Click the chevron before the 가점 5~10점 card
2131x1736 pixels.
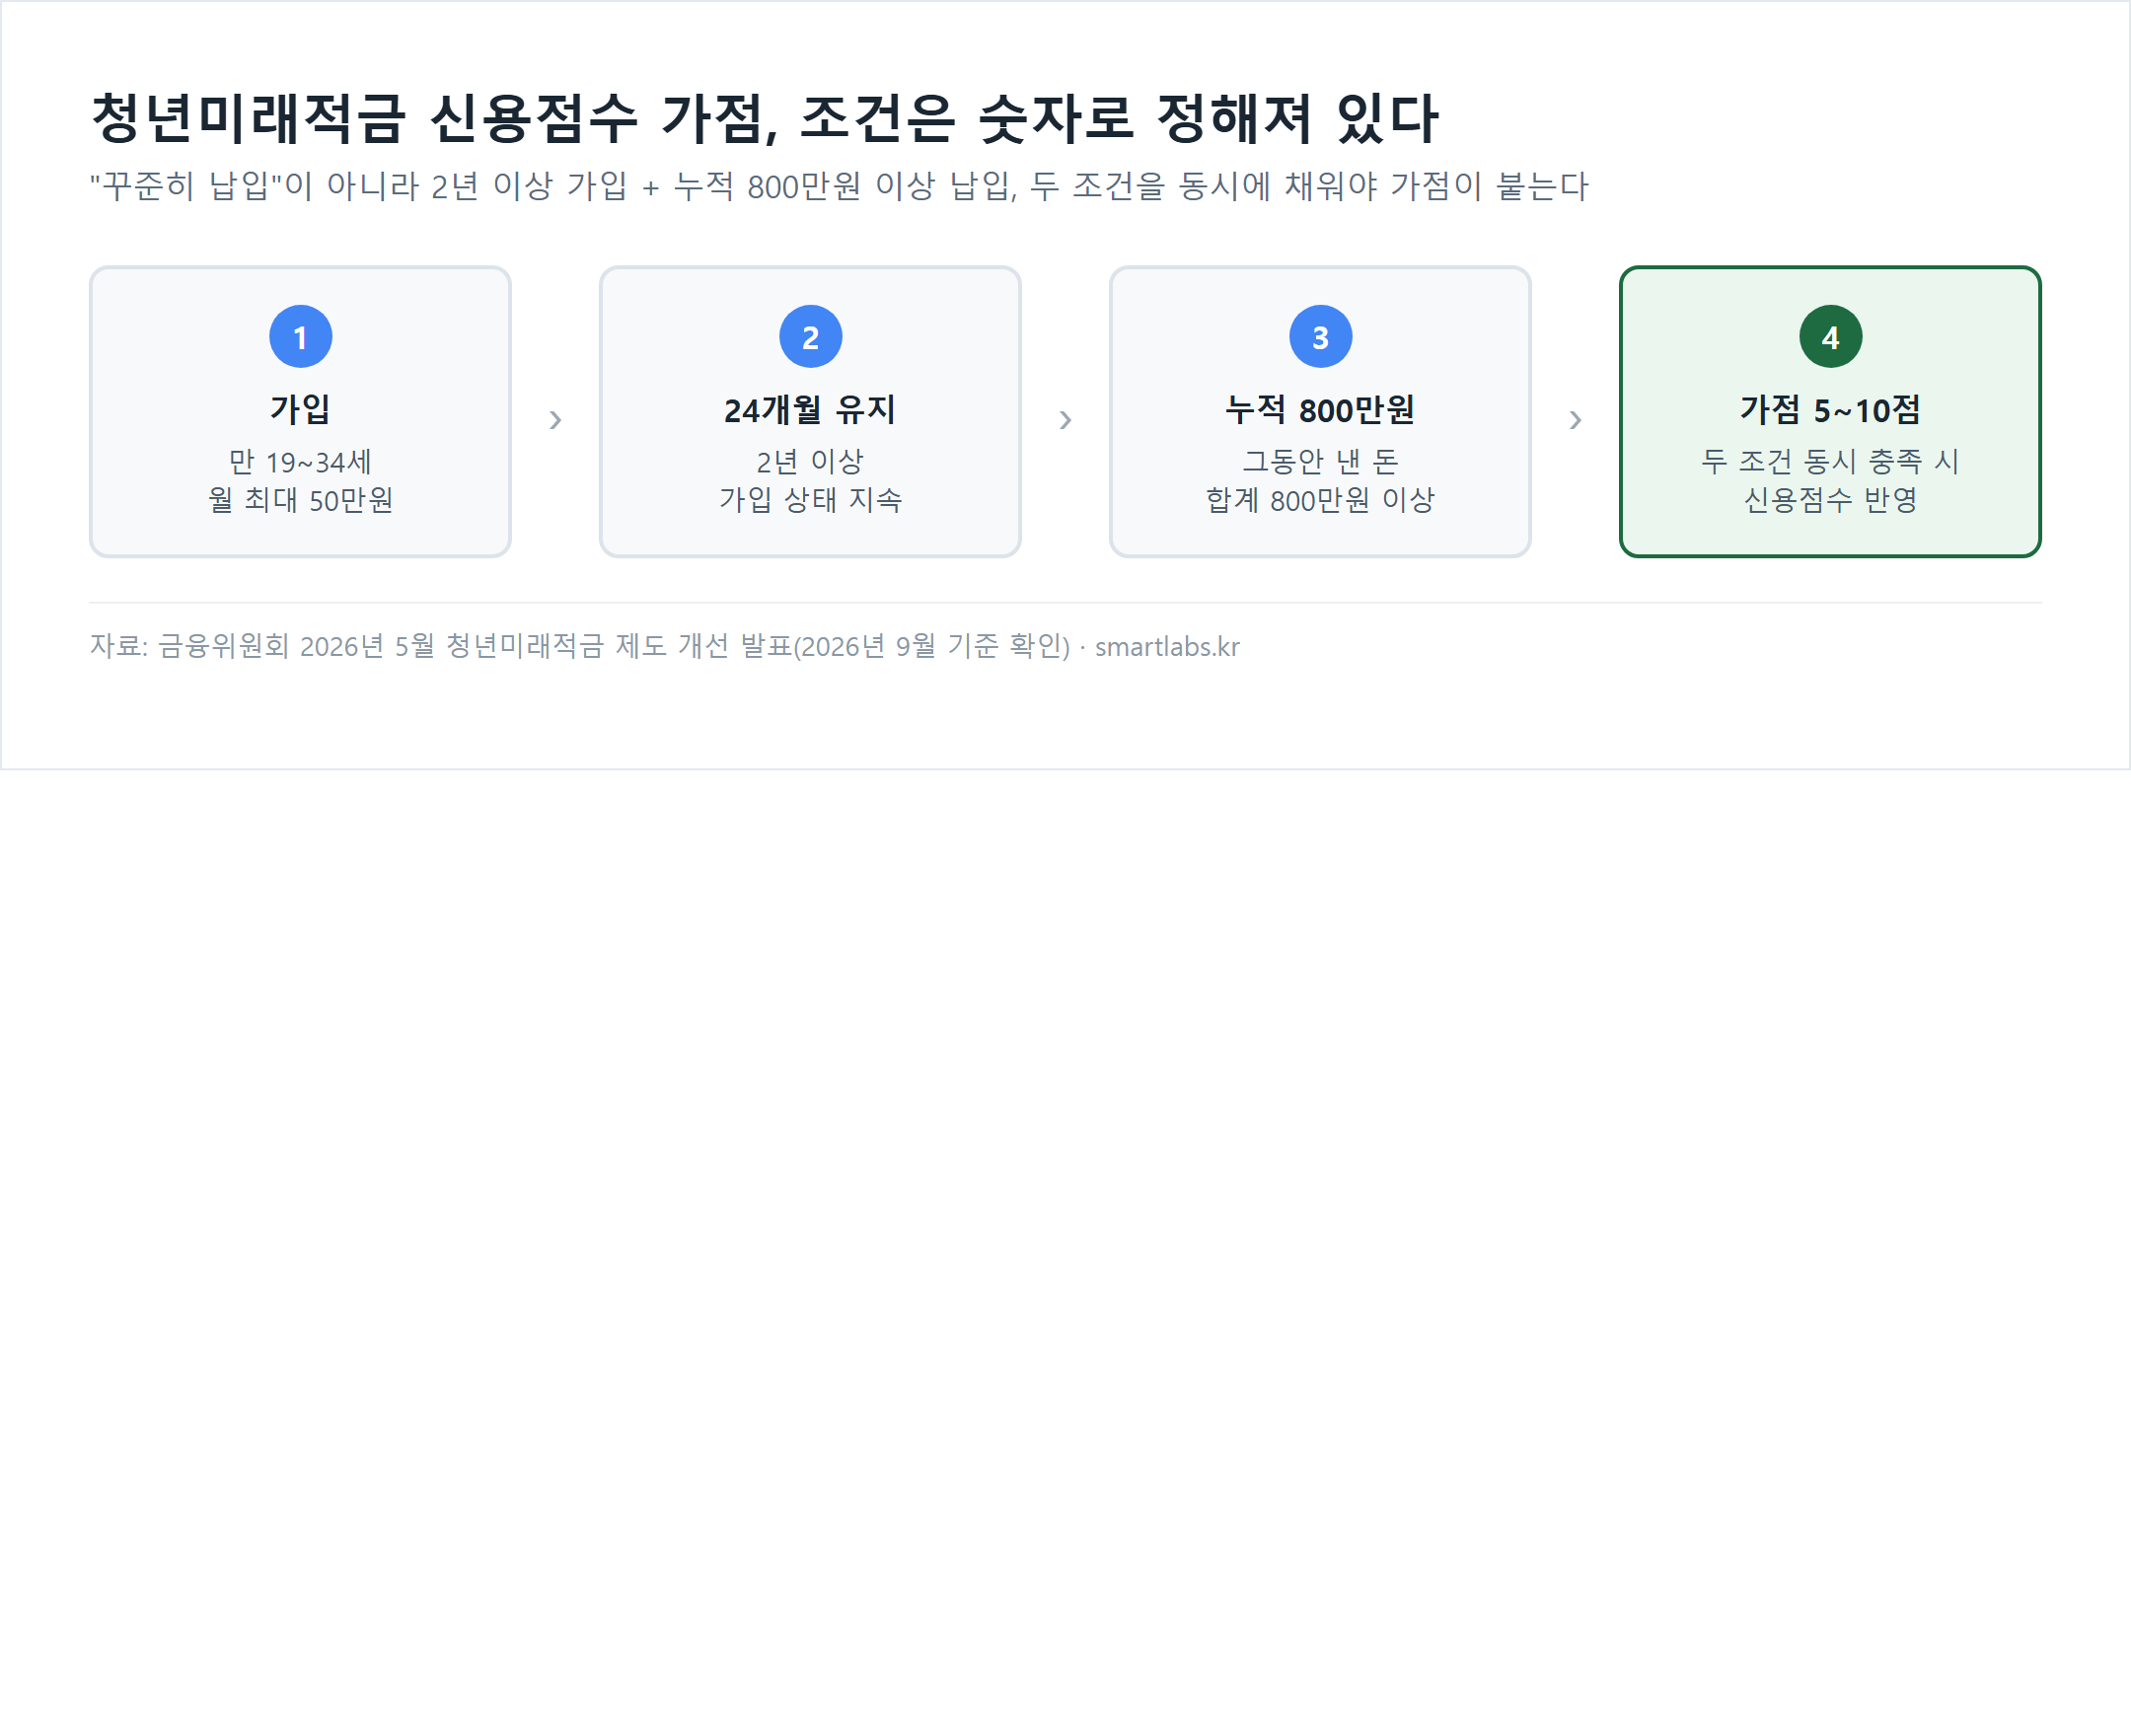(x=1575, y=420)
